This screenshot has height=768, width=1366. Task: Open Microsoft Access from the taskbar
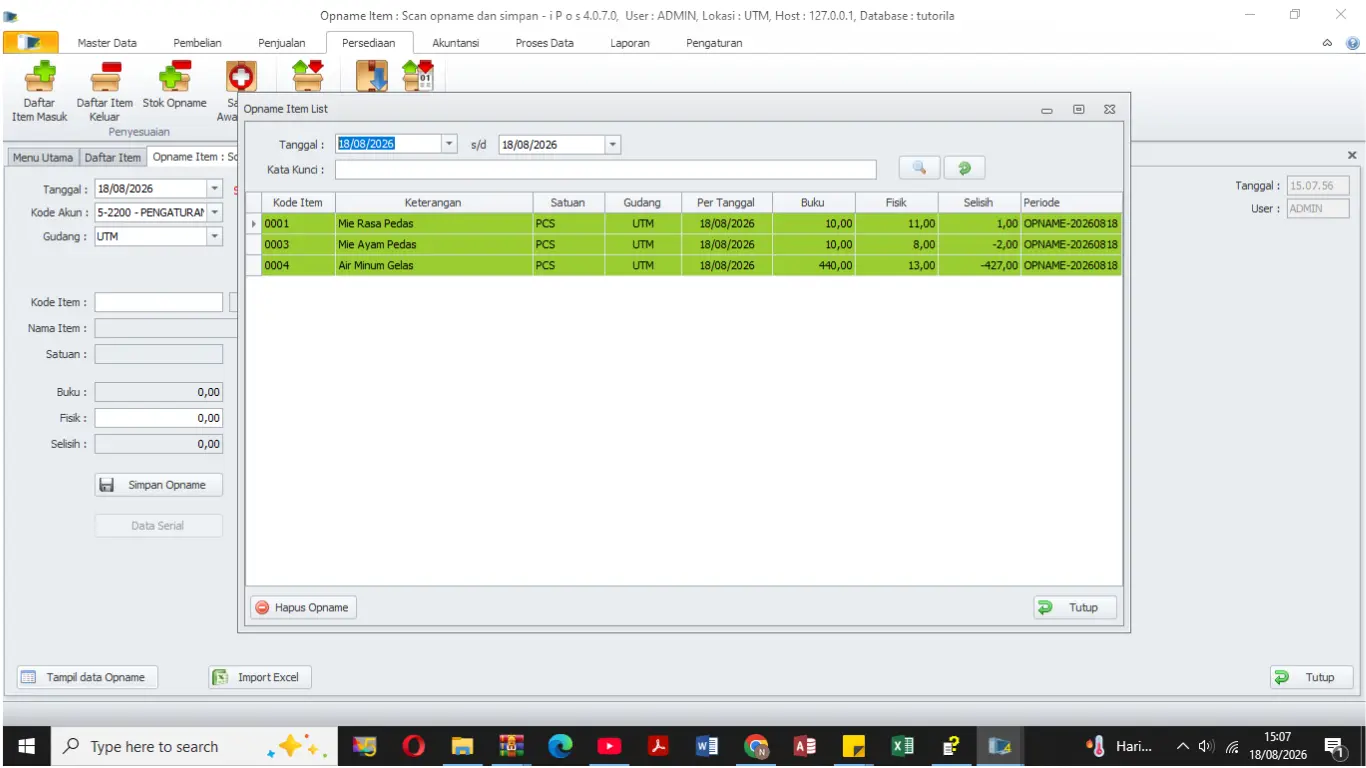tap(805, 746)
